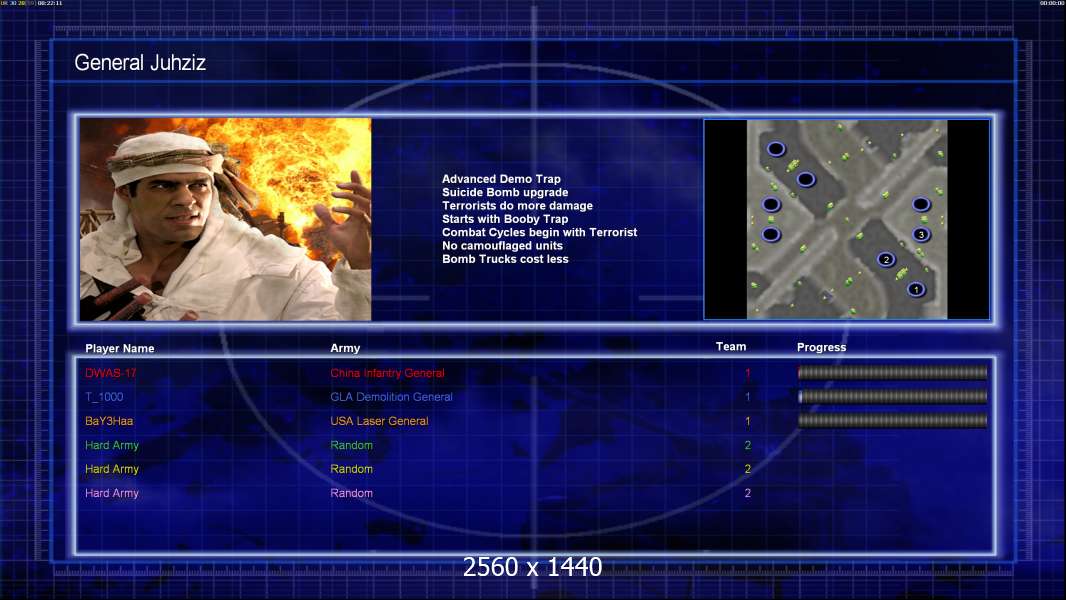Click team number for yellow Hard Army
The width and height of the screenshot is (1066, 600).
747,469
